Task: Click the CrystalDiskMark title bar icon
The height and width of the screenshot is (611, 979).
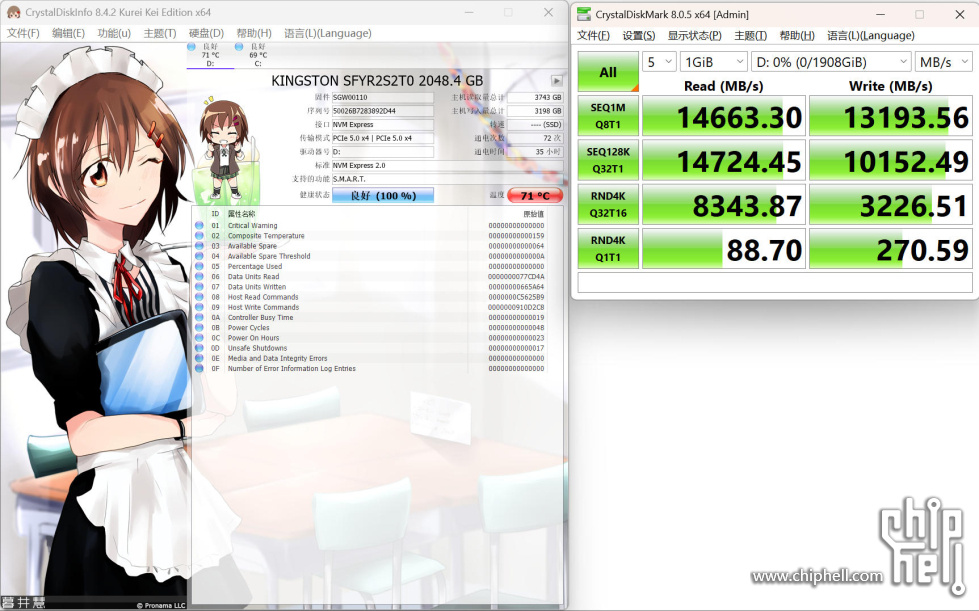Action: [x=584, y=14]
